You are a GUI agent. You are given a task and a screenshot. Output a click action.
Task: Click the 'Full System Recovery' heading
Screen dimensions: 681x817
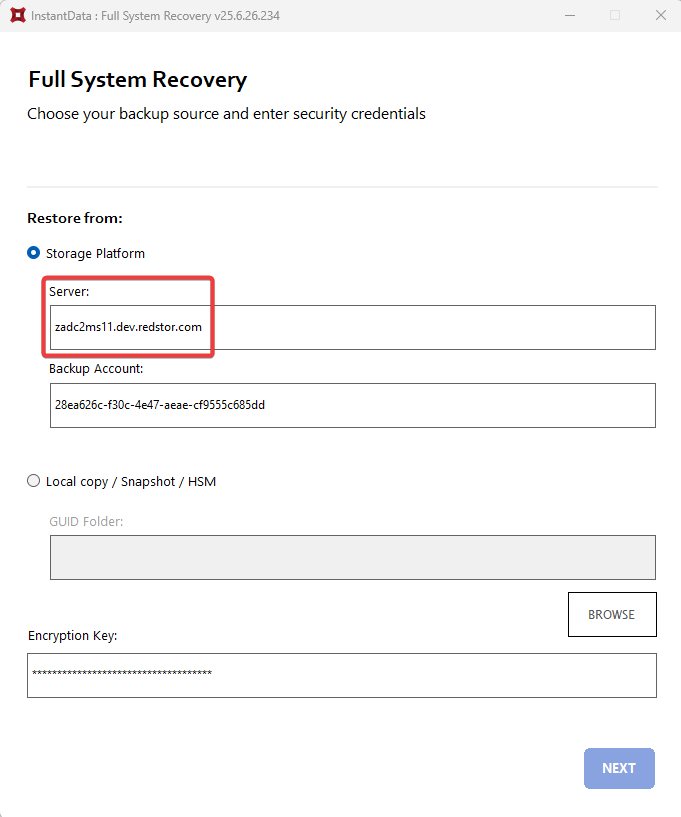tap(138, 80)
